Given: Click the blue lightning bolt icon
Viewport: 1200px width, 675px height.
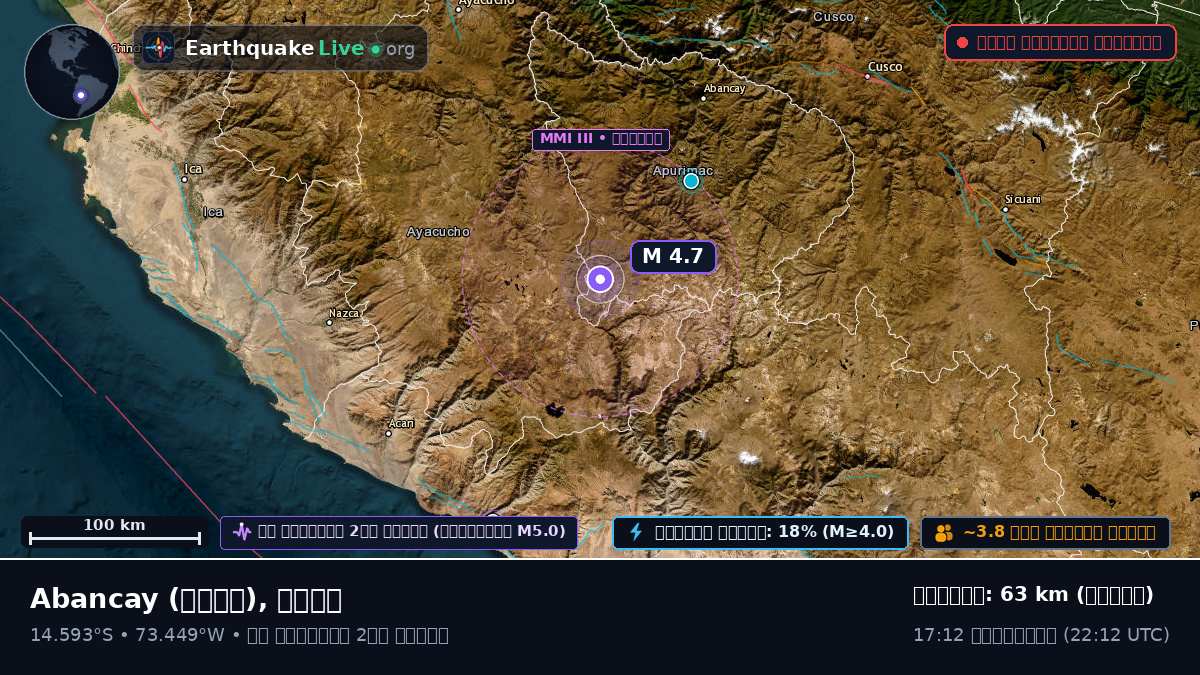Looking at the screenshot, I should pyautogui.click(x=636, y=532).
